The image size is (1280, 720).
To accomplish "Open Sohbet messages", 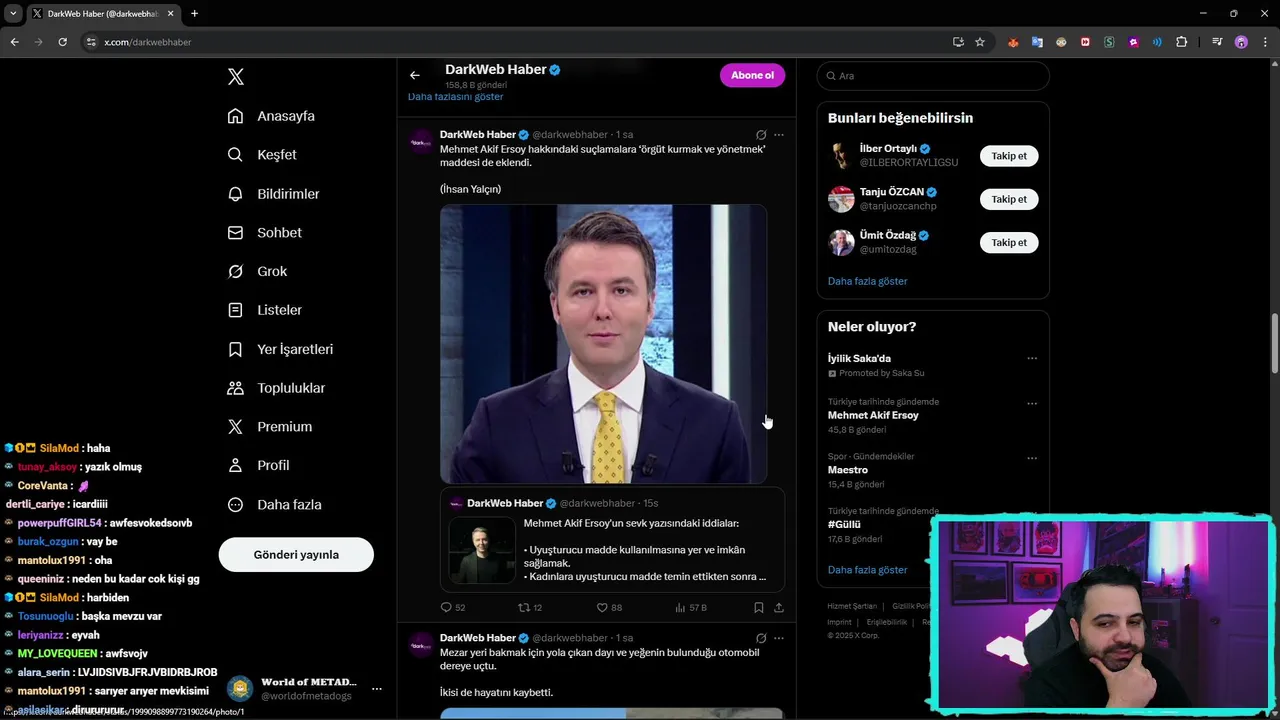I will tap(264, 233).
